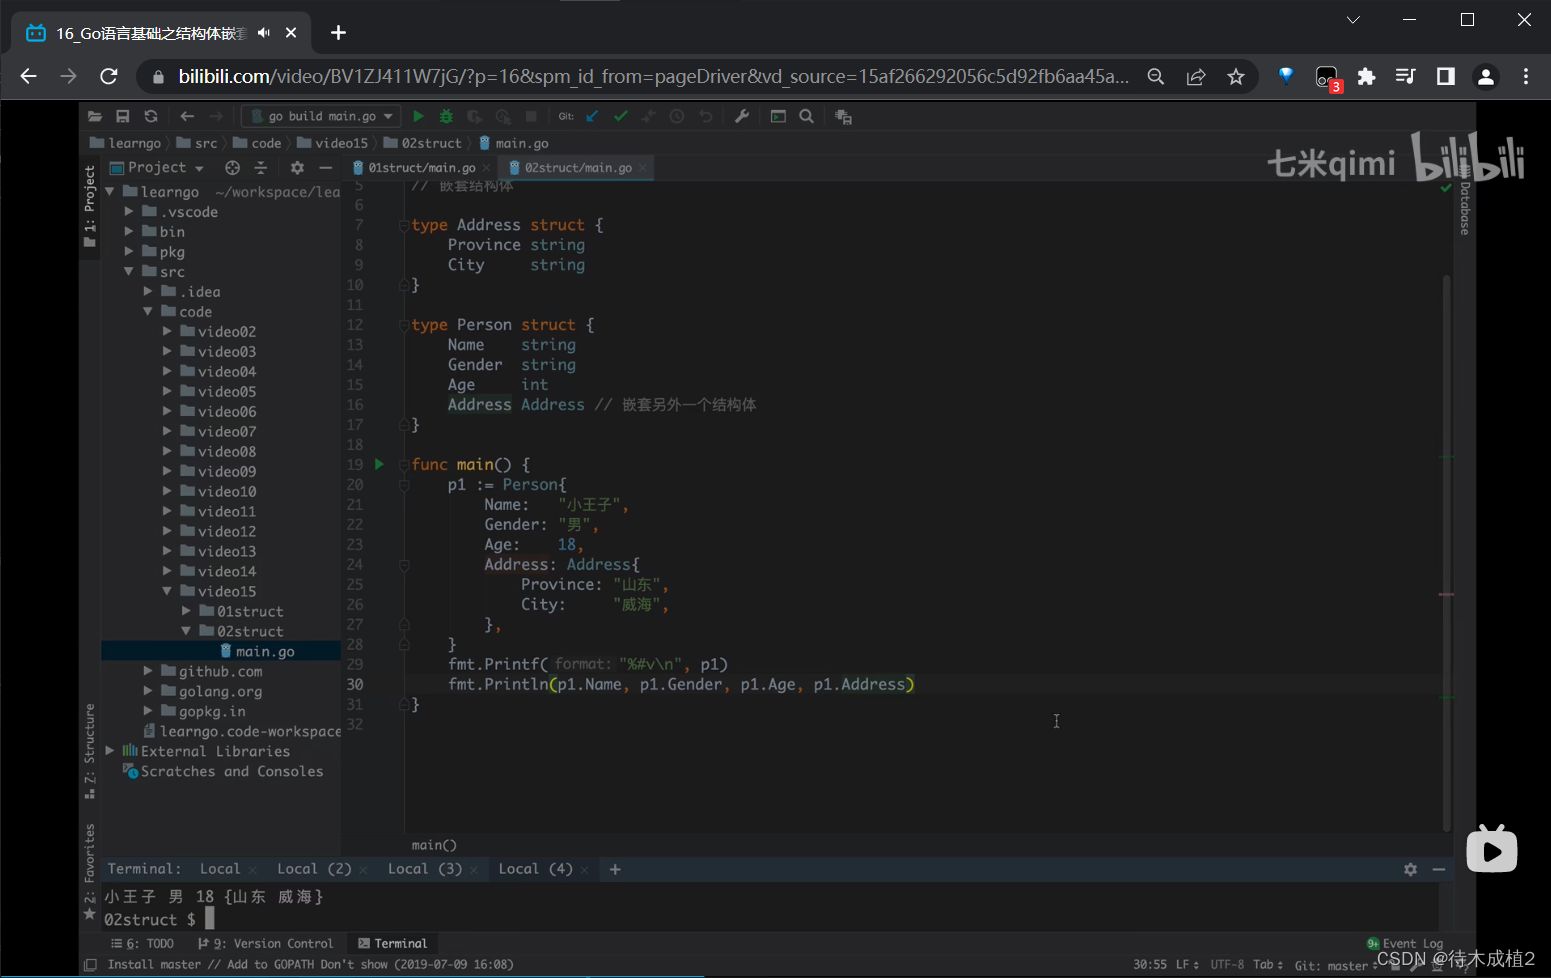The width and height of the screenshot is (1551, 978).
Task: Collapse the src folder
Action: (x=129, y=271)
